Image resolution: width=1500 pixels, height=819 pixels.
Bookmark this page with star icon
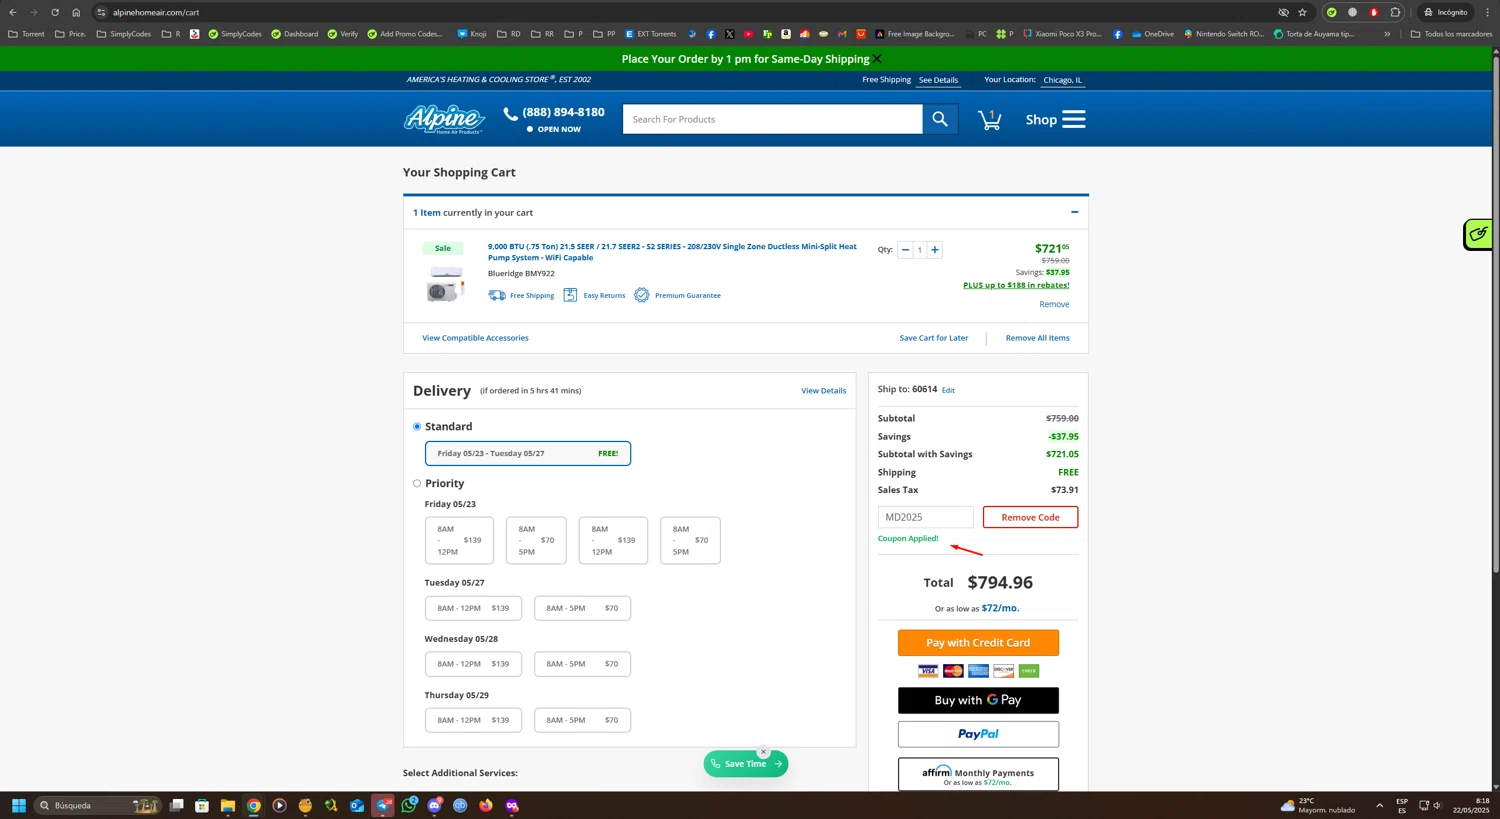click(1302, 12)
